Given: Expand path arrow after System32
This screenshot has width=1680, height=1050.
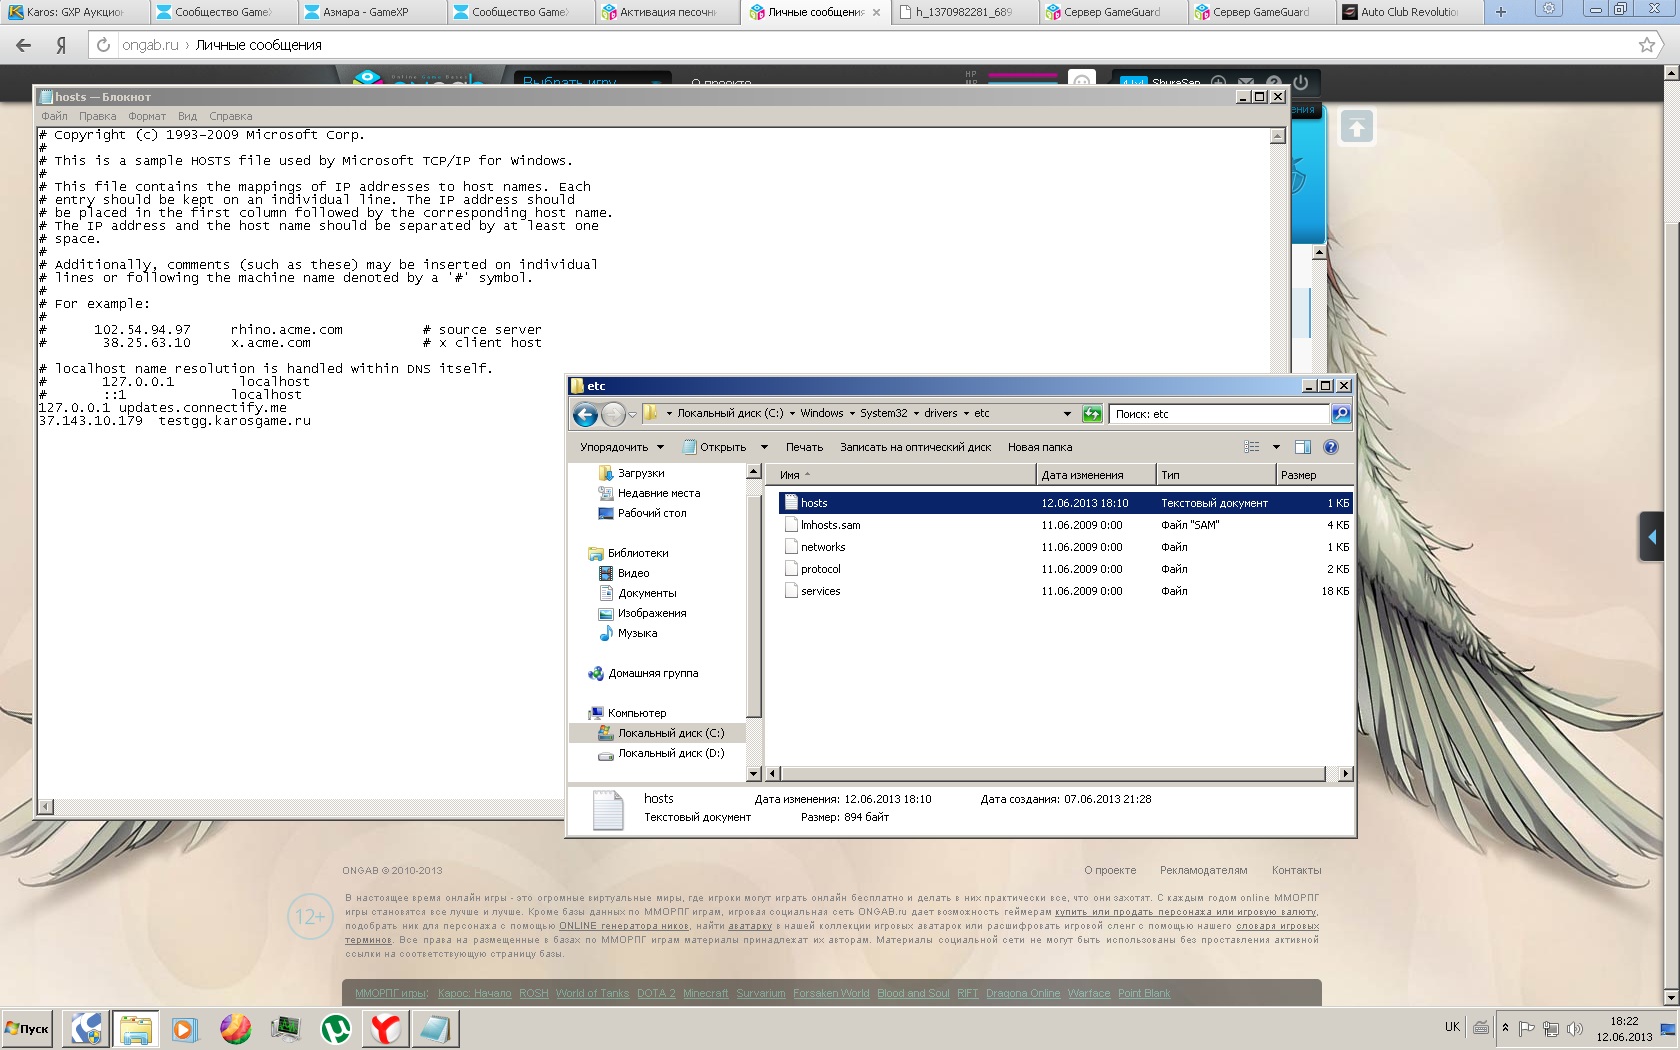Looking at the screenshot, I should coord(916,414).
